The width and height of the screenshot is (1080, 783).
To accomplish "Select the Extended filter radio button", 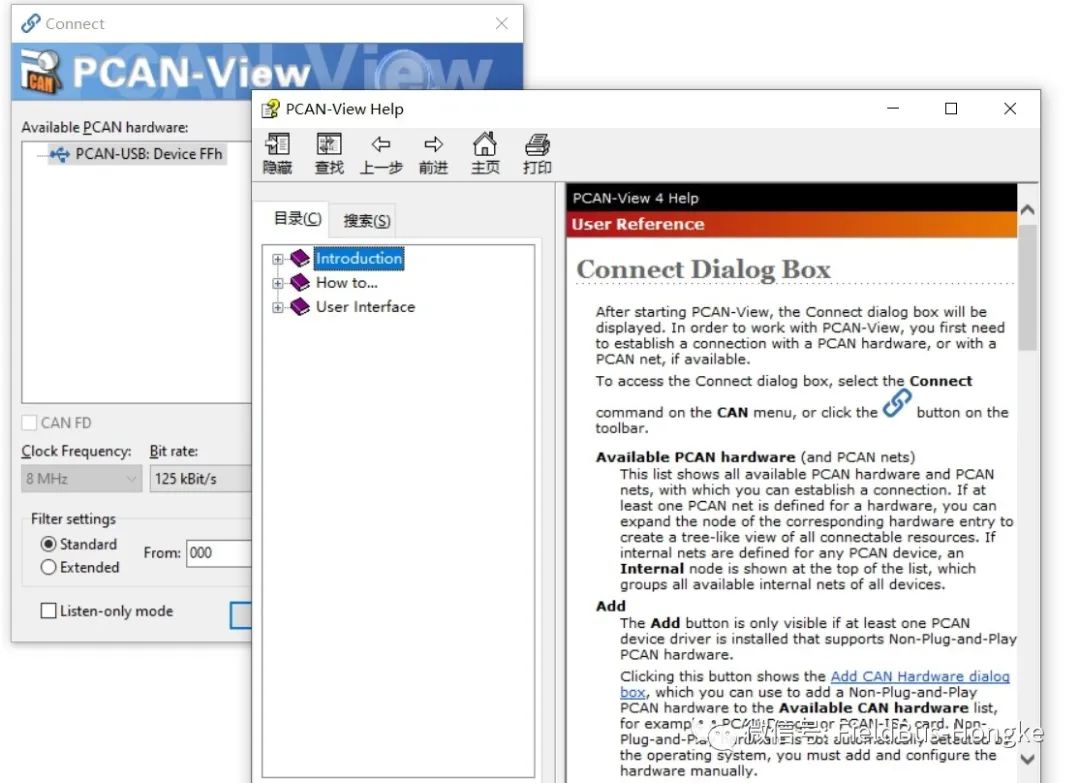I will tap(48, 567).
